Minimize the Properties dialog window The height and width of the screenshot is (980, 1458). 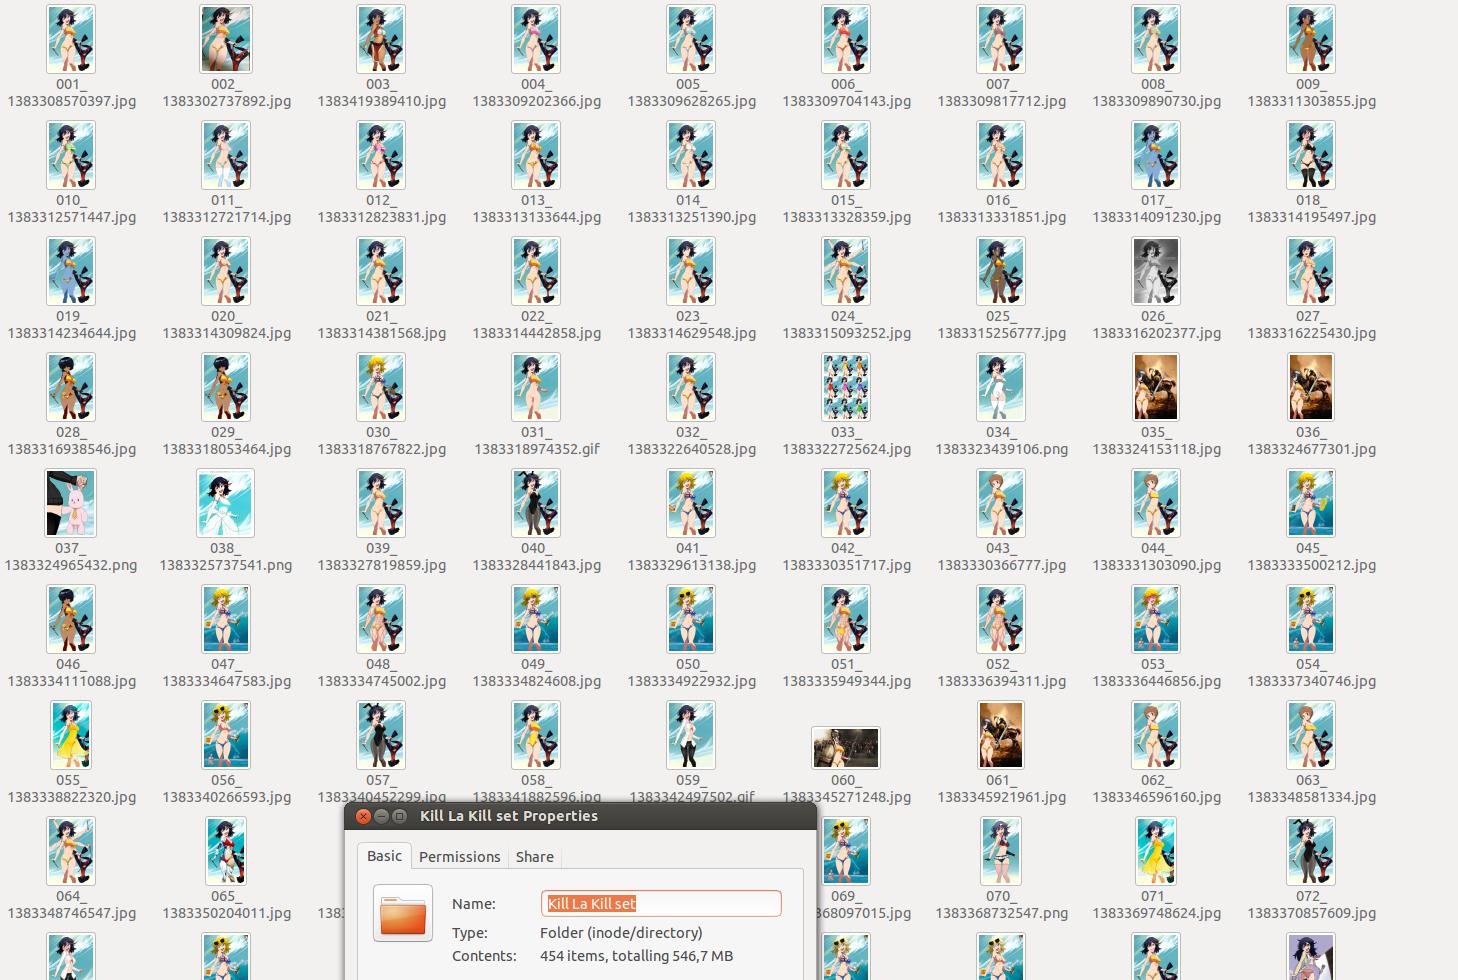coord(381,816)
